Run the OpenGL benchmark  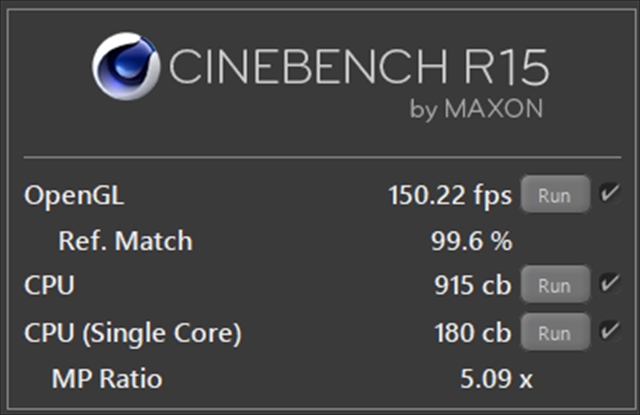[555, 194]
